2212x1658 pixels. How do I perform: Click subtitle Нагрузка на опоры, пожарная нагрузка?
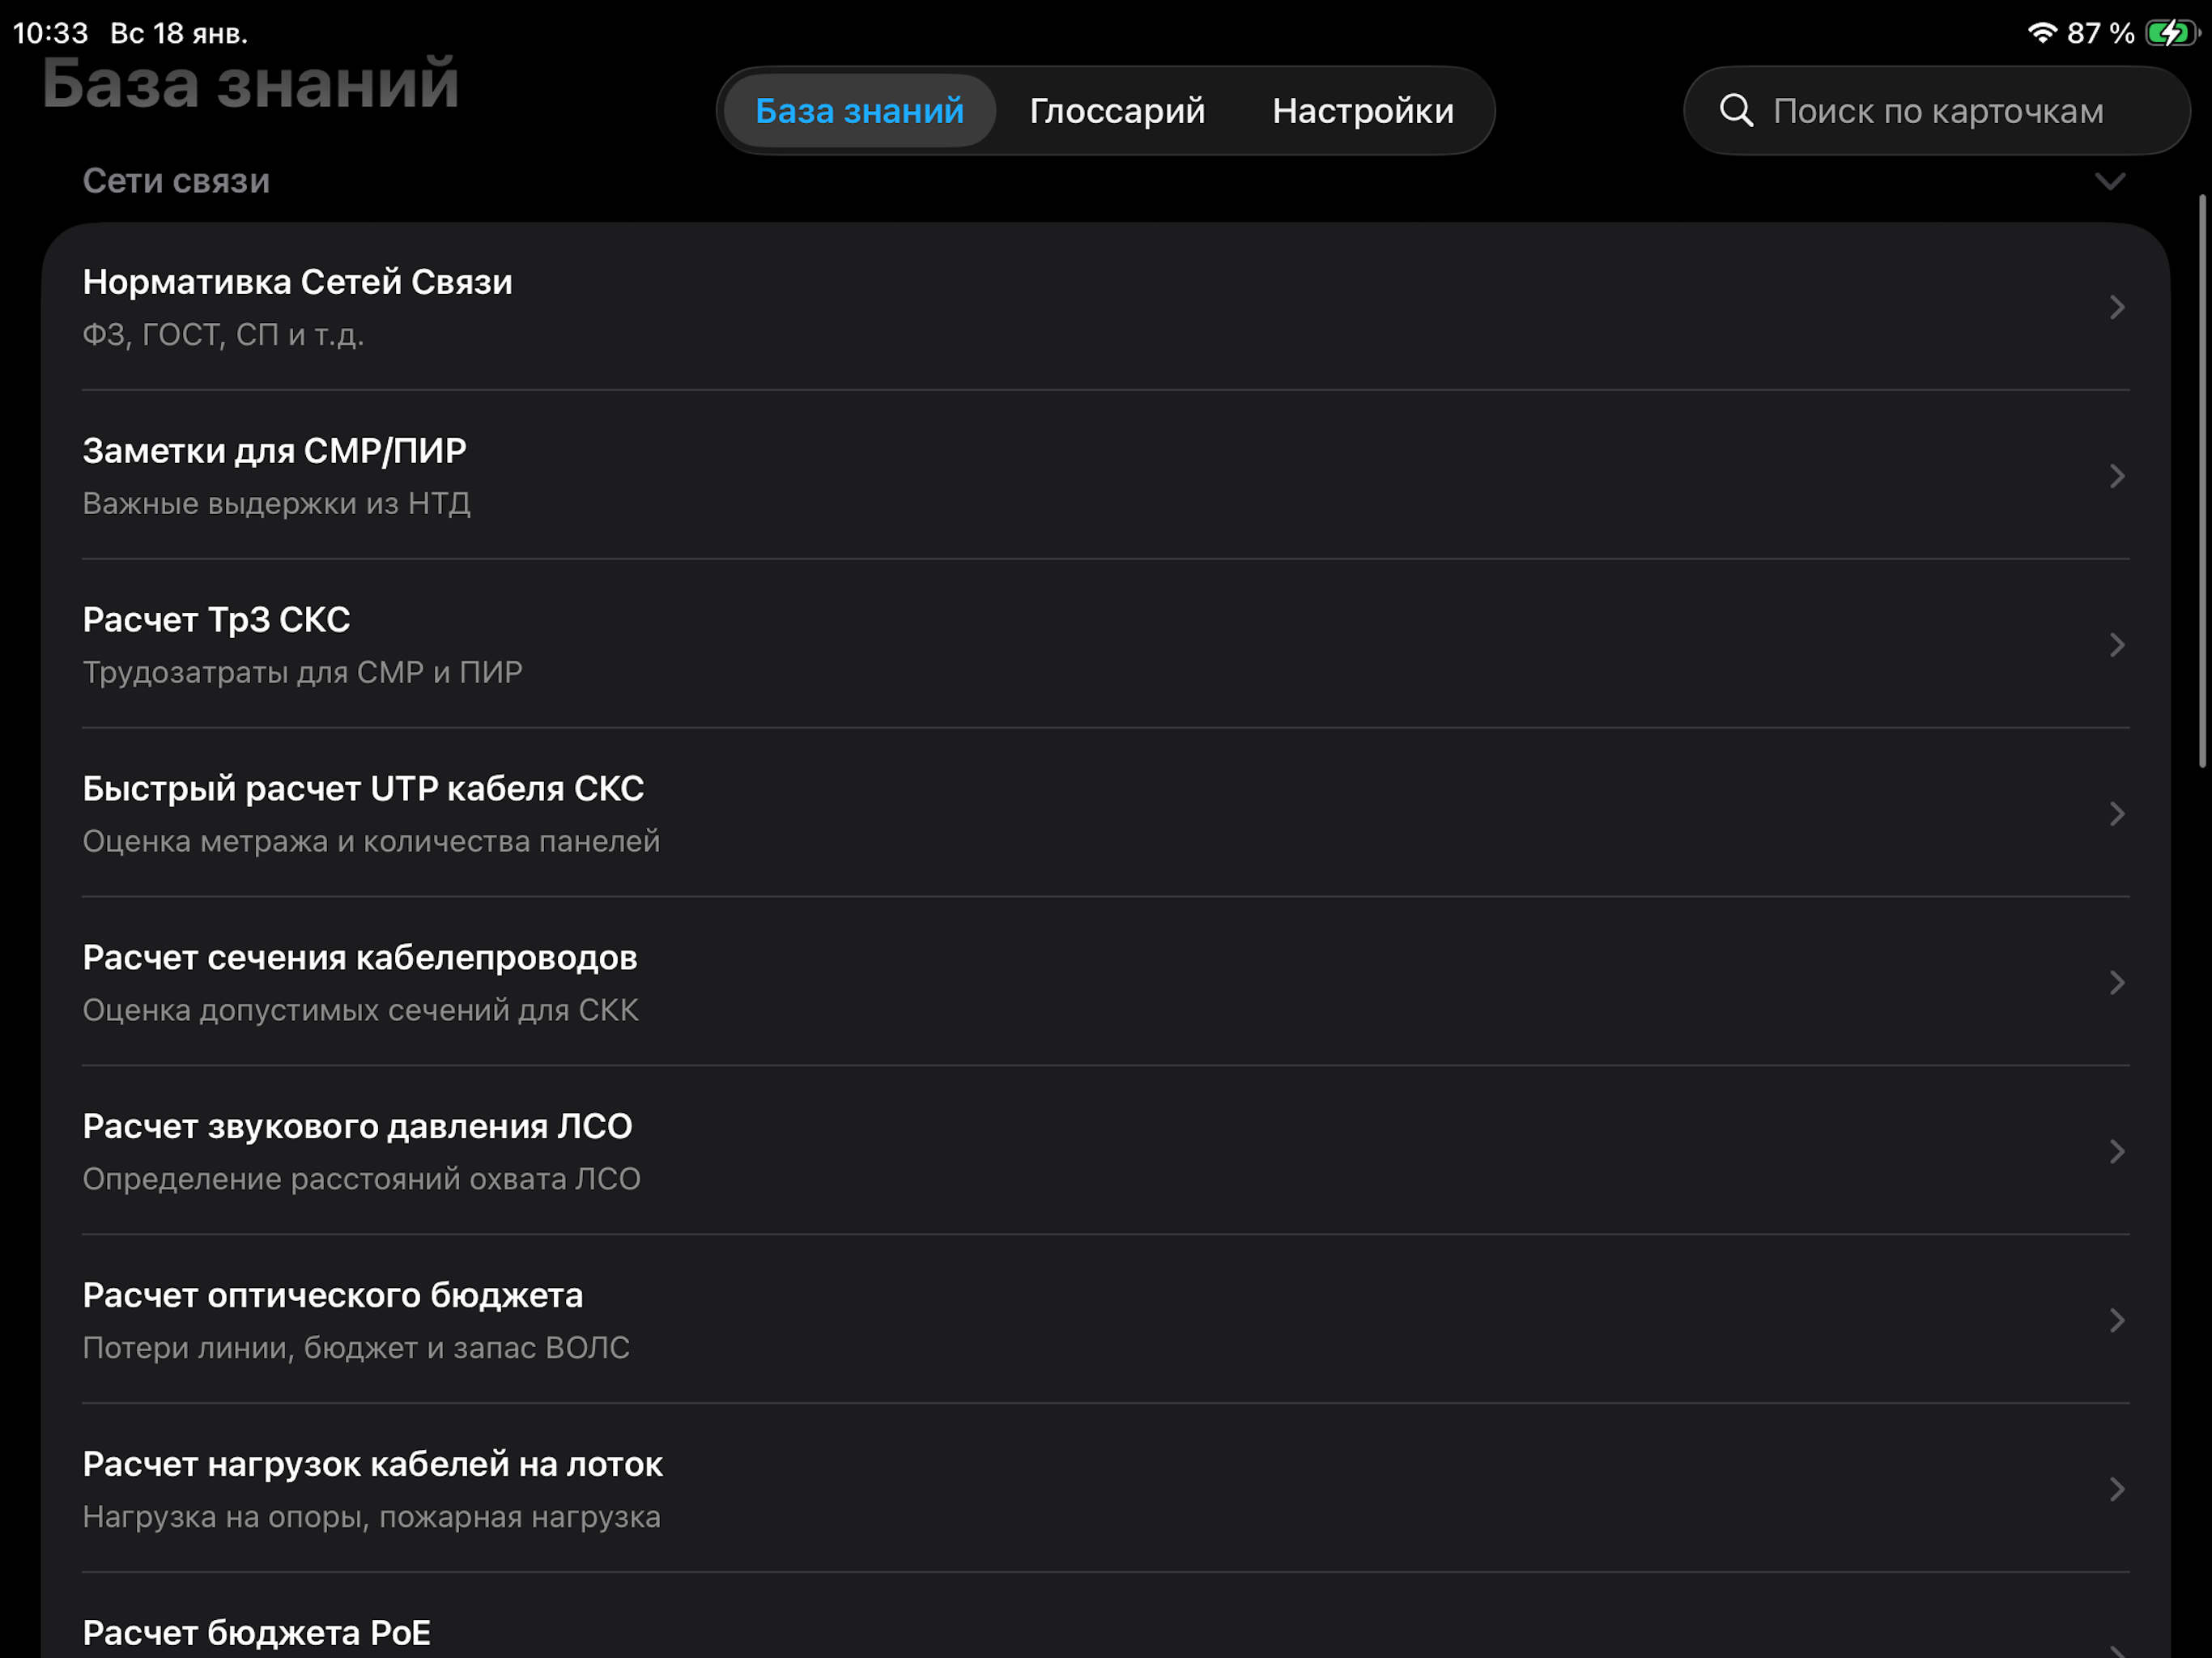point(371,1517)
